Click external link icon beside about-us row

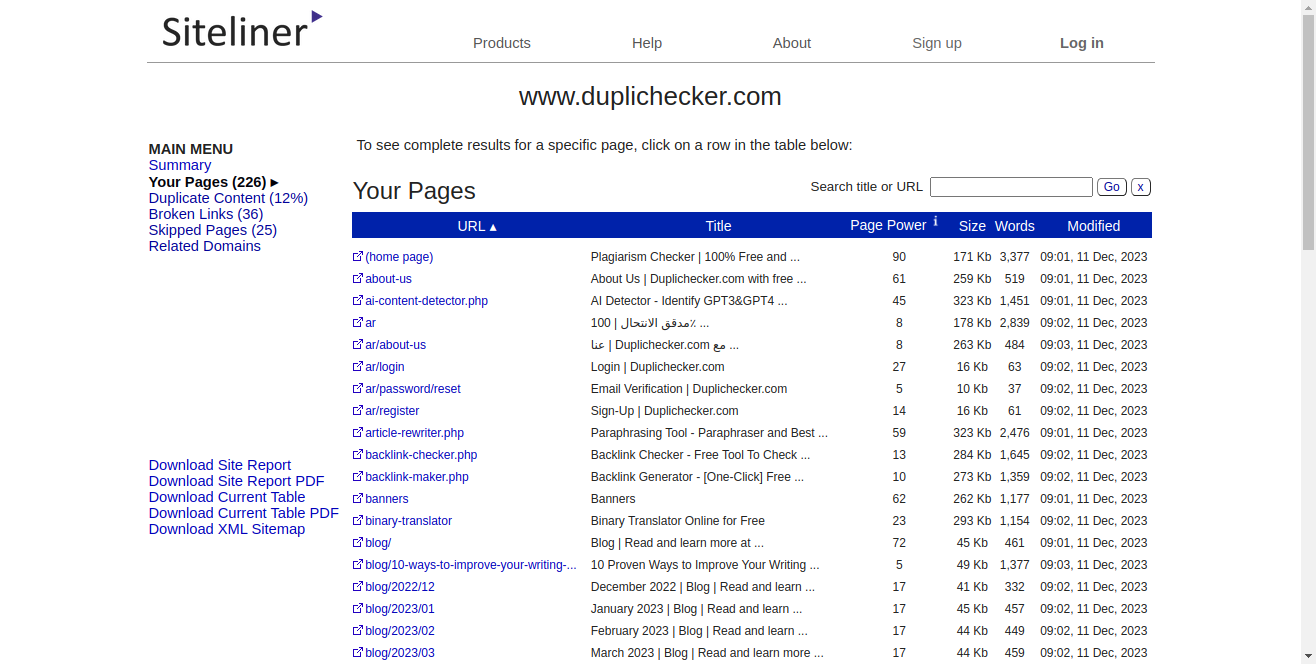(x=358, y=279)
